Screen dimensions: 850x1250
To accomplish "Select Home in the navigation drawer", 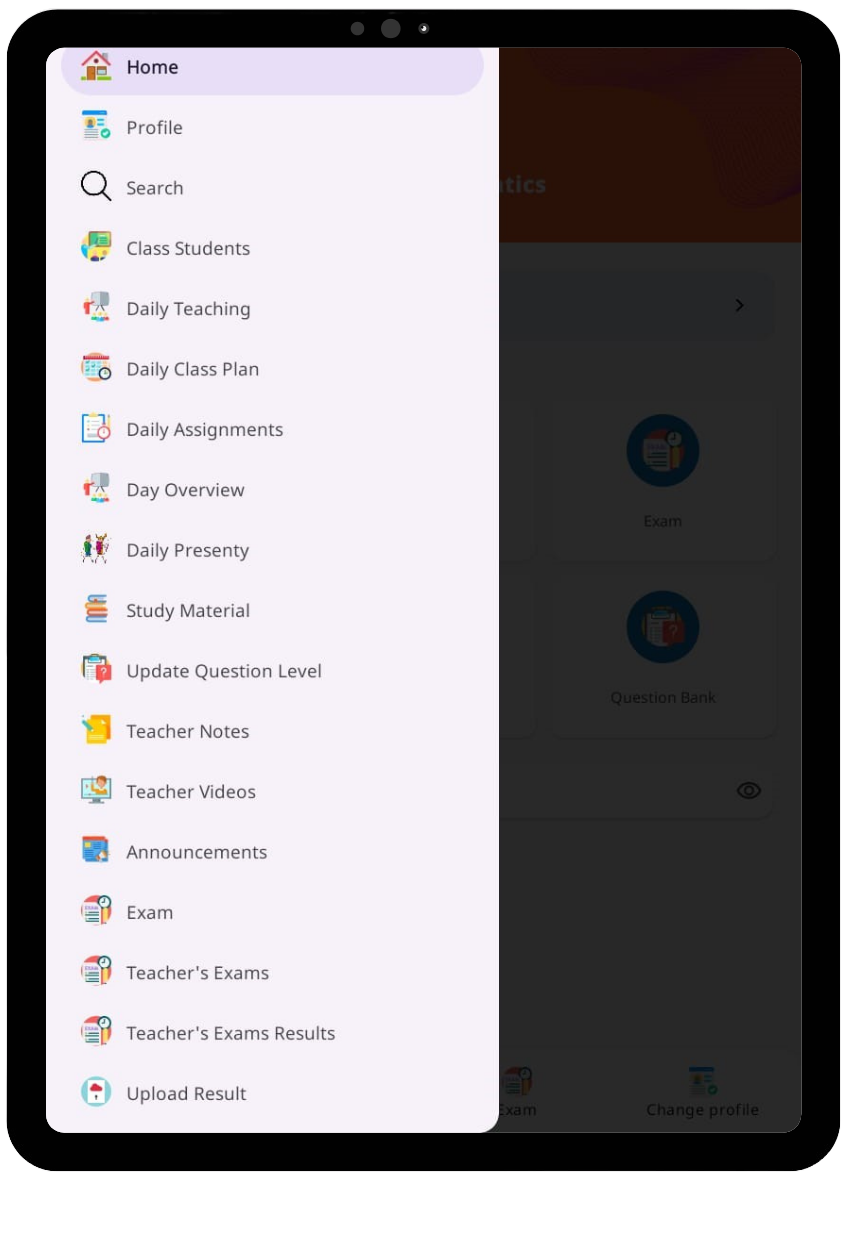I will pyautogui.click(x=272, y=68).
